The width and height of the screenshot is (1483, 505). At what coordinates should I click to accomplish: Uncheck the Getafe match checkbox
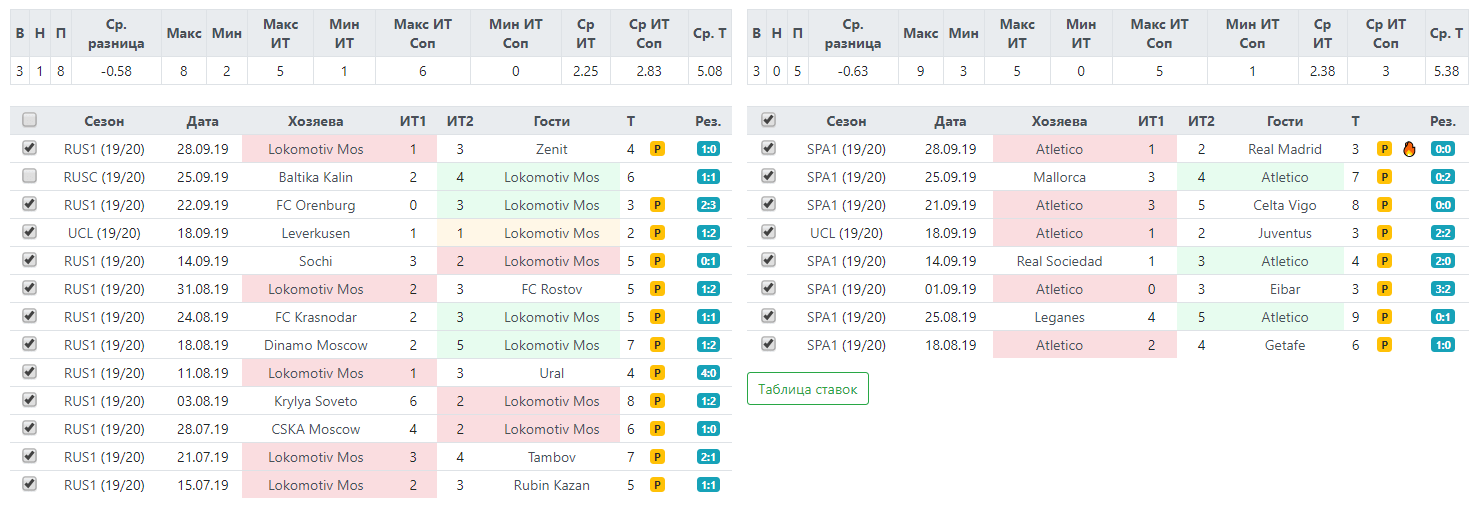tap(768, 344)
